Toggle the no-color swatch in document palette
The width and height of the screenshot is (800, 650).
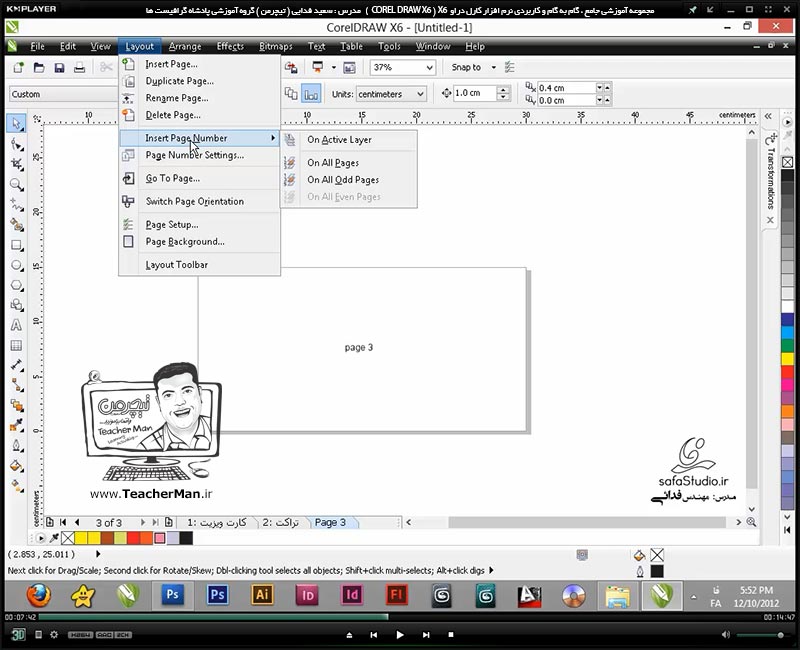coord(67,538)
